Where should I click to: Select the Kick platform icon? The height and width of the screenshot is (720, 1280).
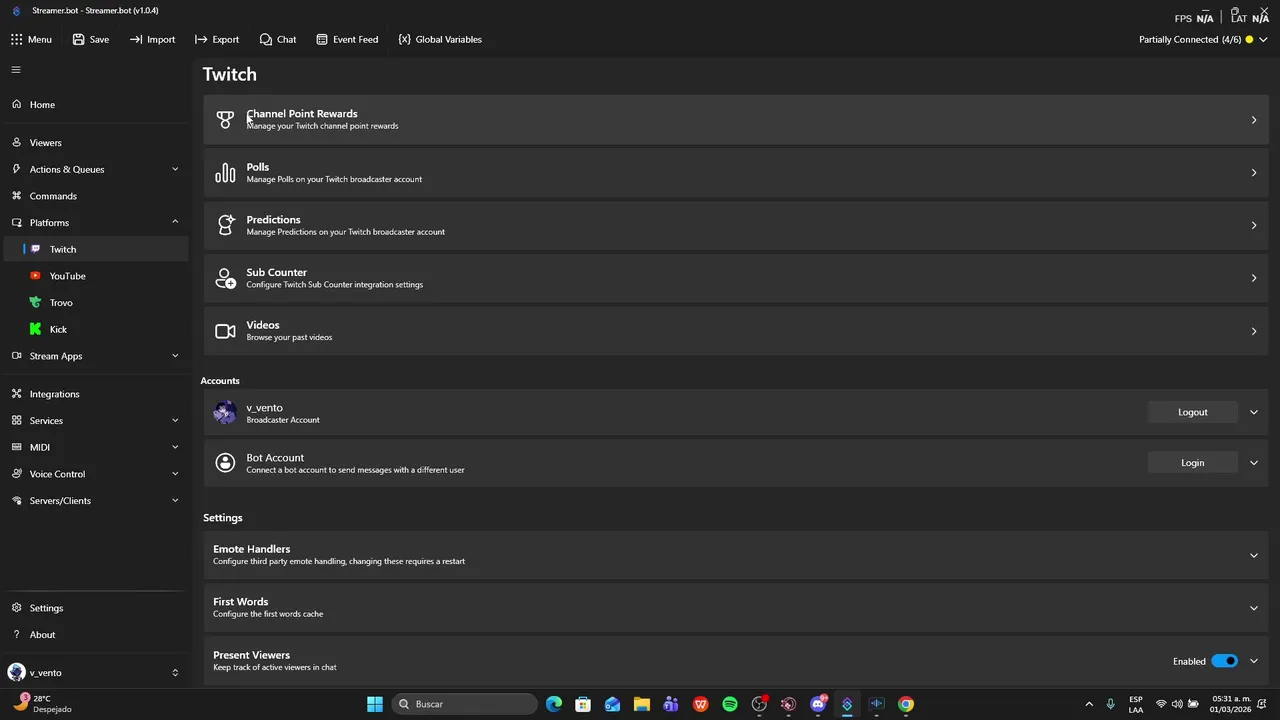(x=36, y=329)
